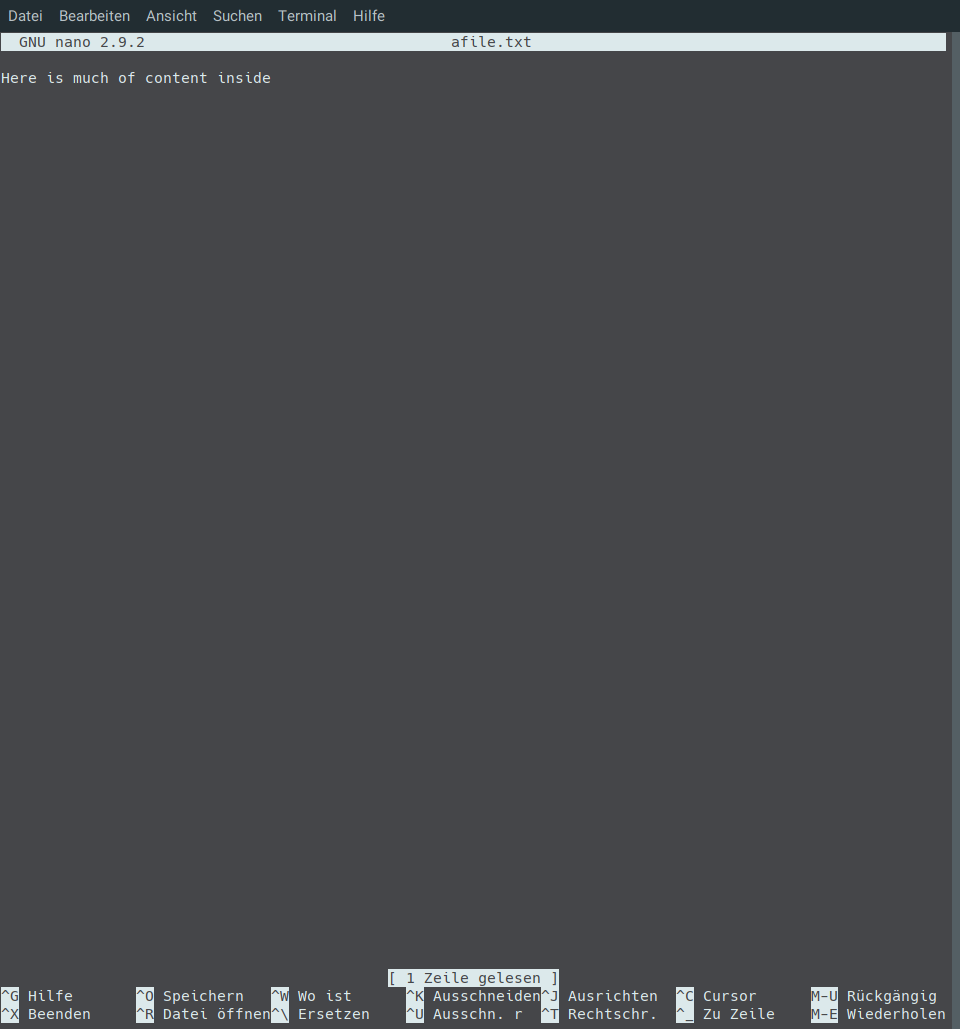
Task: Click the ^\ Ersetzen shortcut
Action: point(320,1014)
